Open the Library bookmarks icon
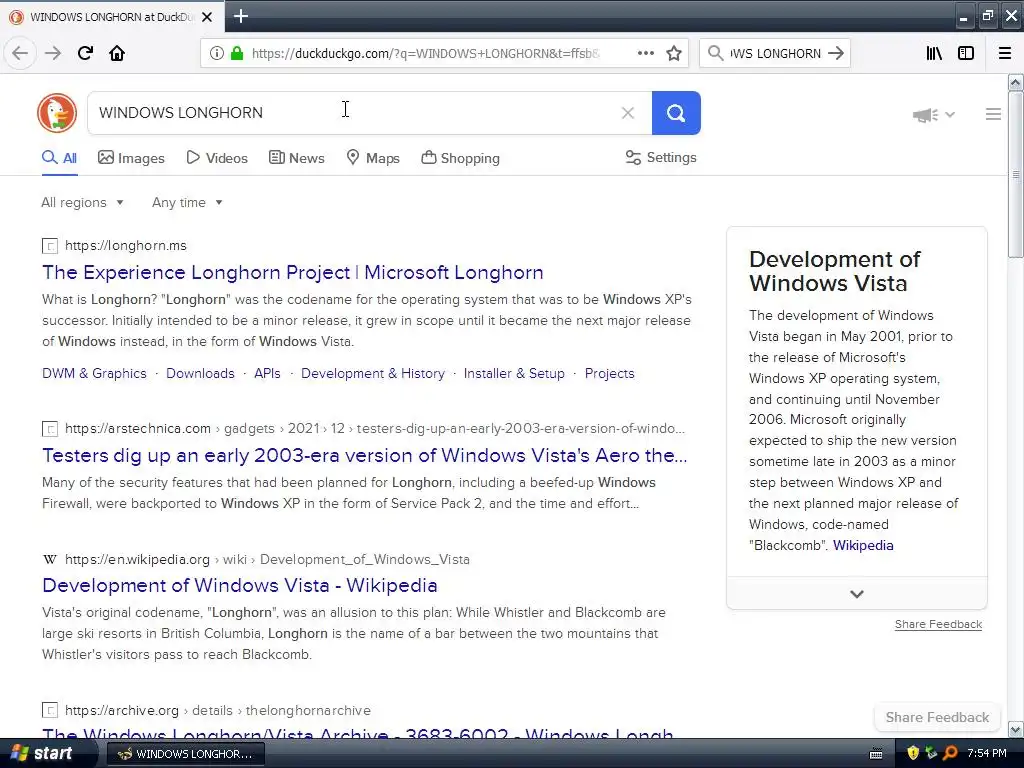Viewport: 1024px width, 768px height. pos(934,53)
